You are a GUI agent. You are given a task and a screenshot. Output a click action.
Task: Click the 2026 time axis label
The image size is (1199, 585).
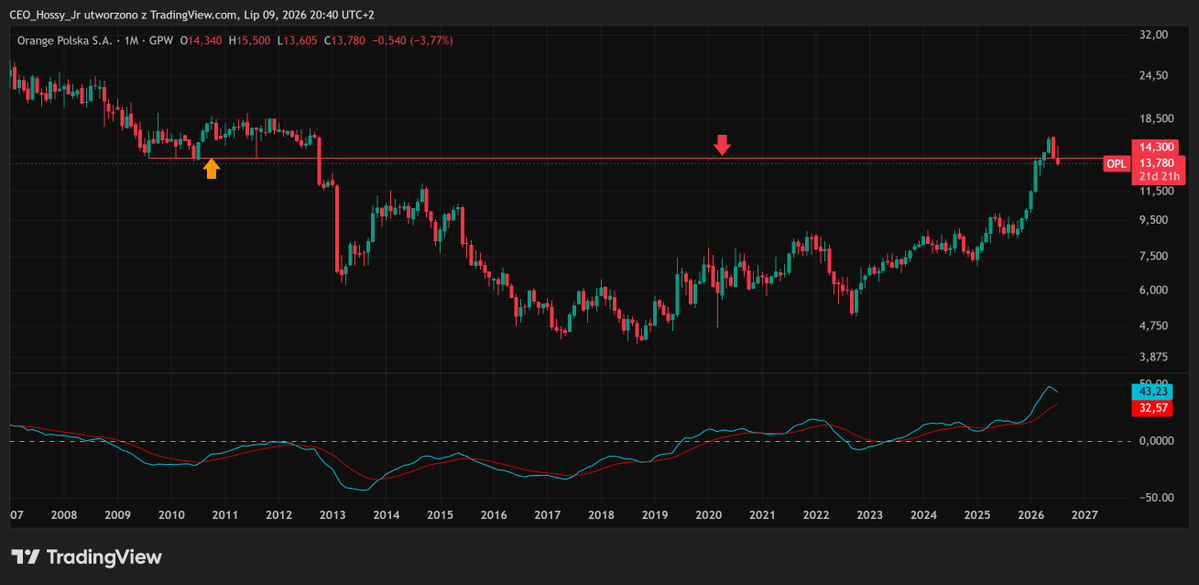click(1032, 515)
